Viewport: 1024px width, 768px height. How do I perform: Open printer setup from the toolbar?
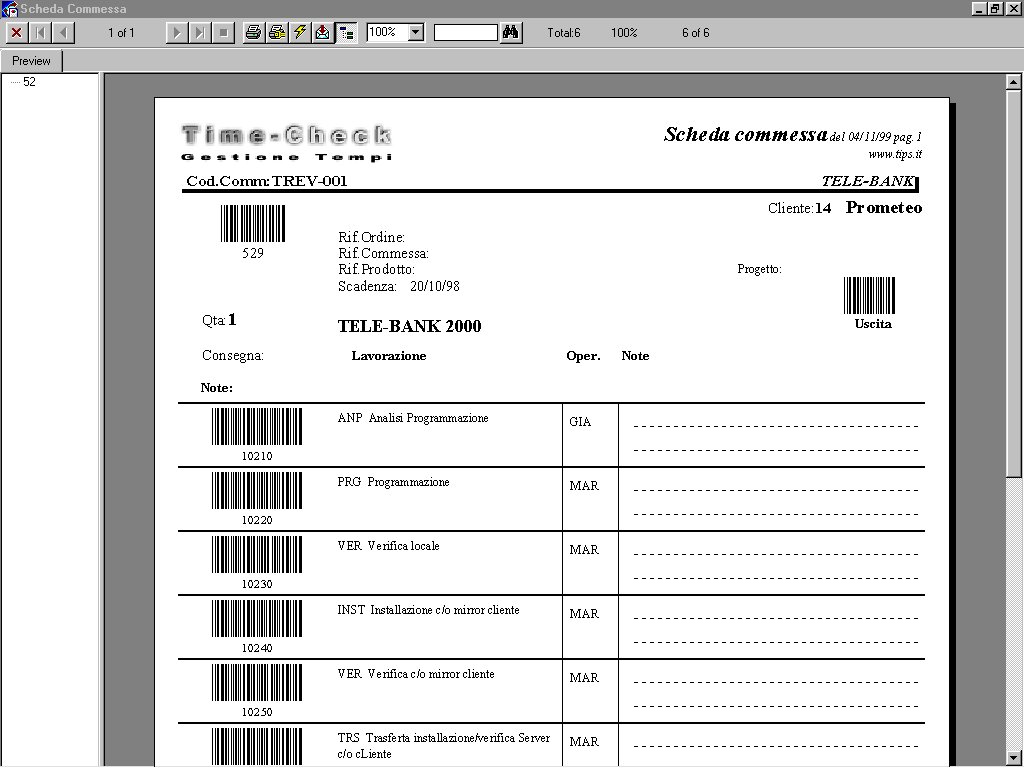276,32
